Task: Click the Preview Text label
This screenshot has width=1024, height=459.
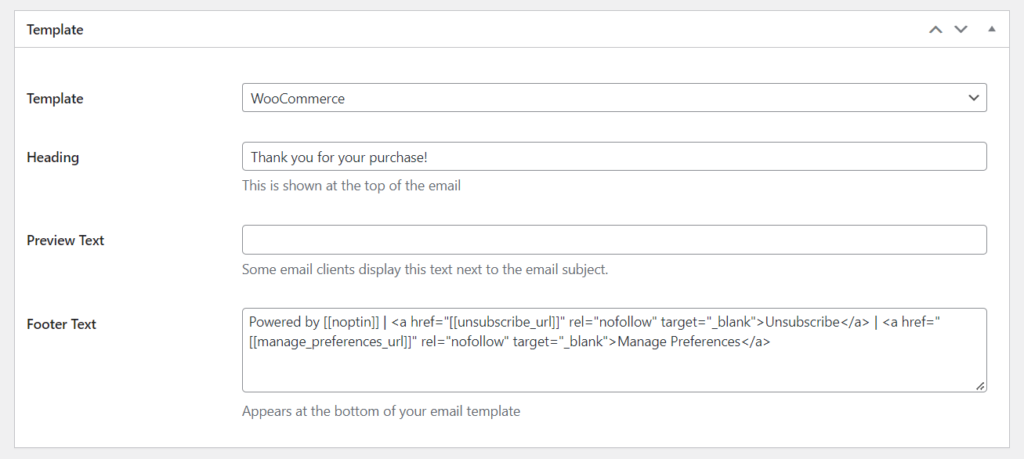Action: coord(65,240)
